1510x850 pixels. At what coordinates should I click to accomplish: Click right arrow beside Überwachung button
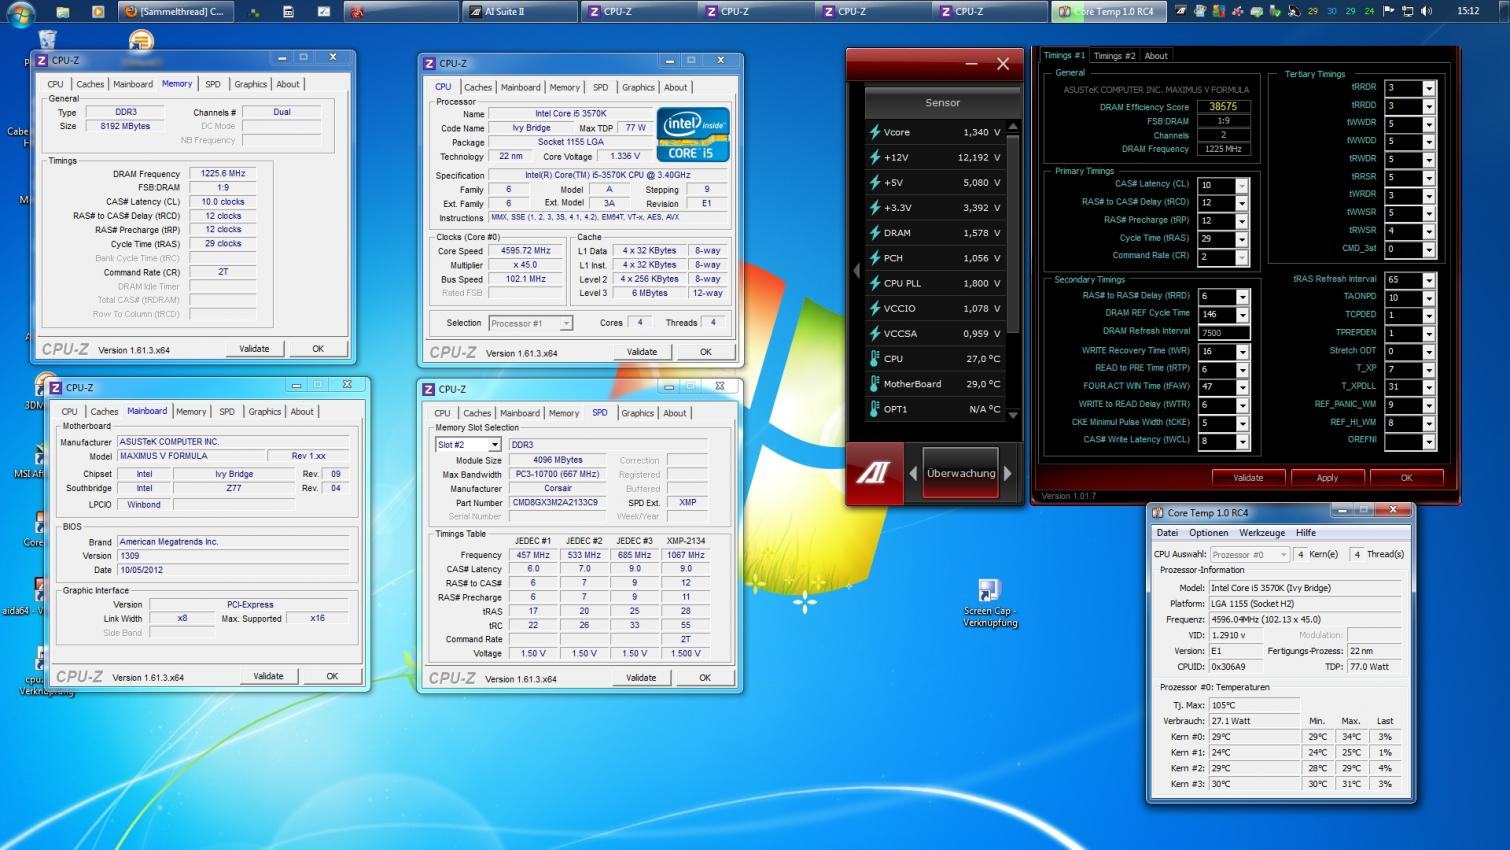pos(1008,473)
